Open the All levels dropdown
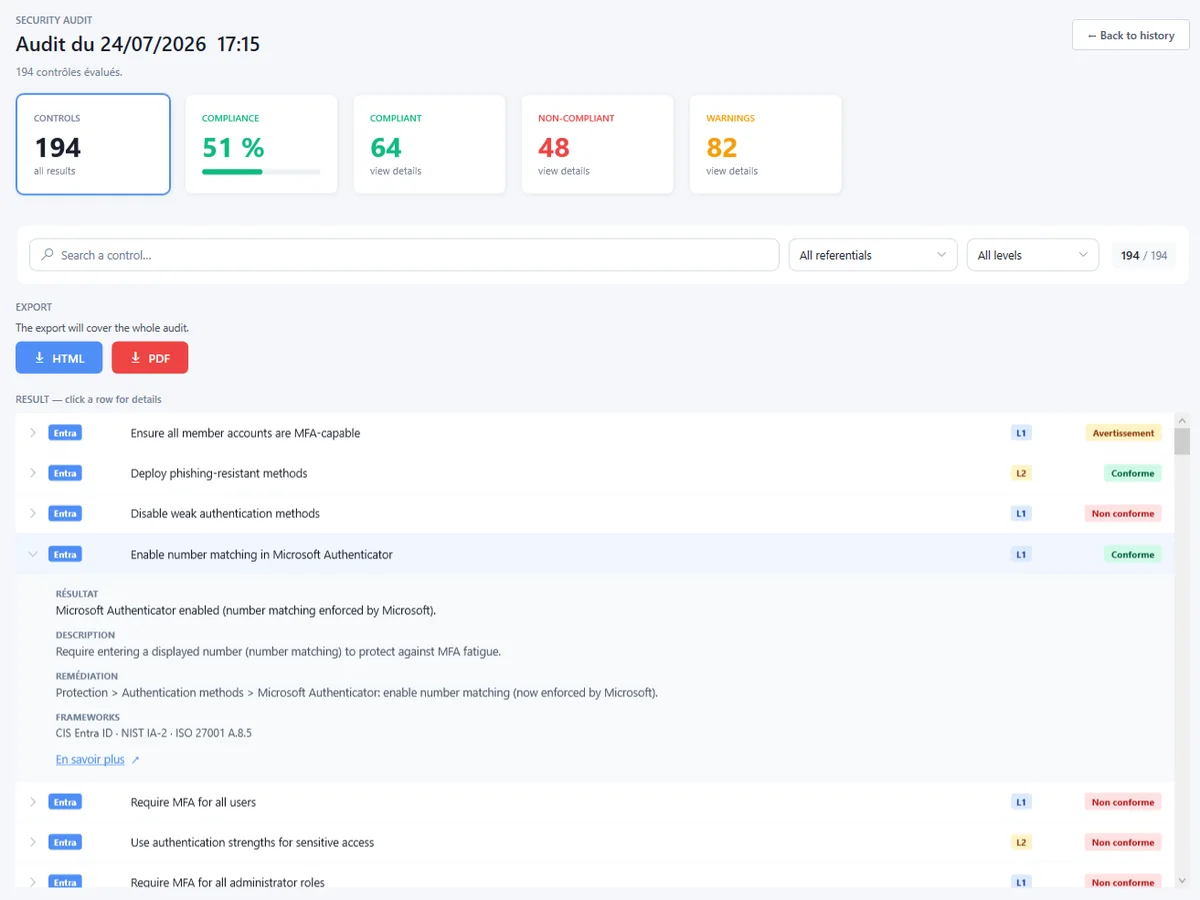1200x900 pixels. (x=1032, y=255)
